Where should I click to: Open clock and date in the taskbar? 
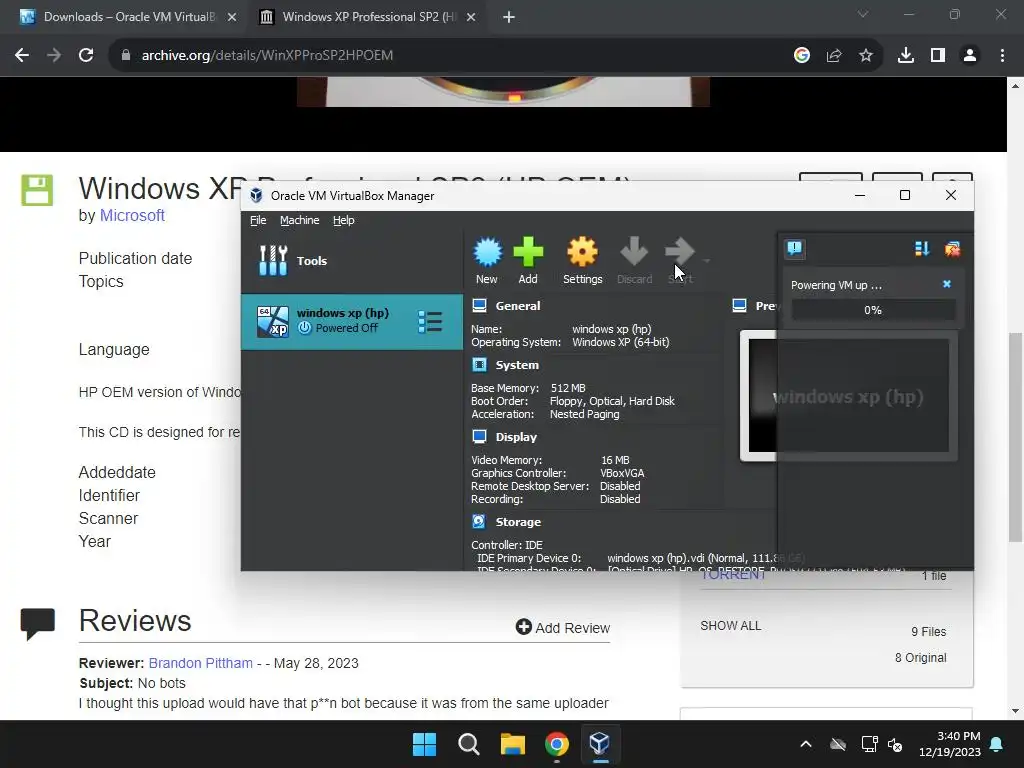point(950,744)
